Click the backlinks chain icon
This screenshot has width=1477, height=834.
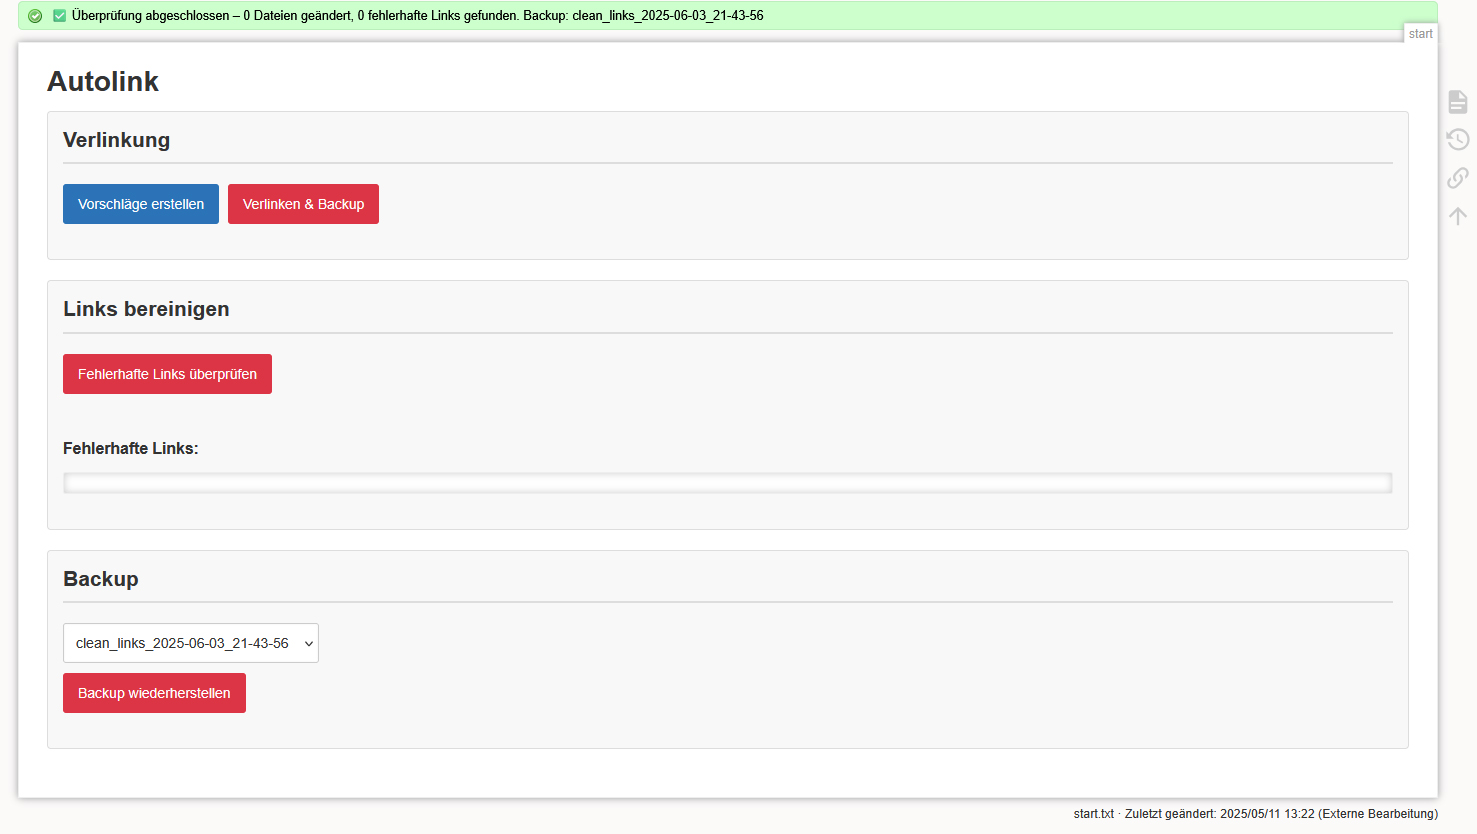(x=1458, y=178)
